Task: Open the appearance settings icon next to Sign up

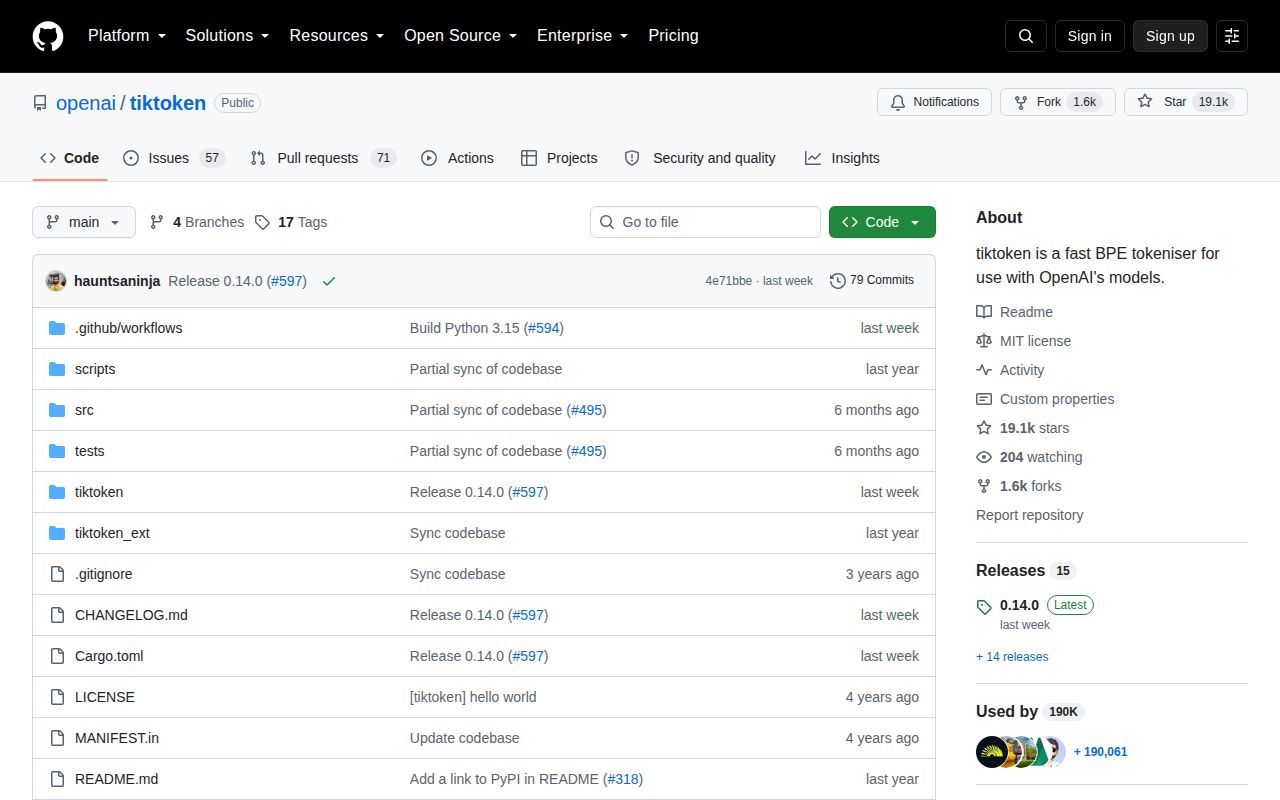Action: pos(1232,36)
